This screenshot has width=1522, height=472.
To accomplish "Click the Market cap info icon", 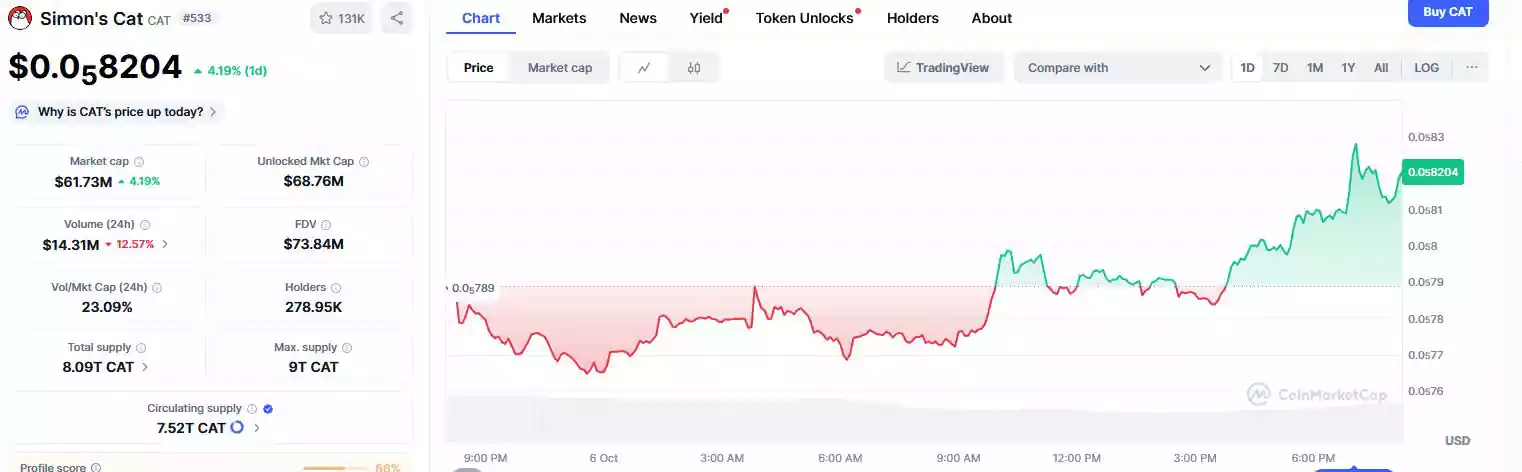I will point(139,162).
